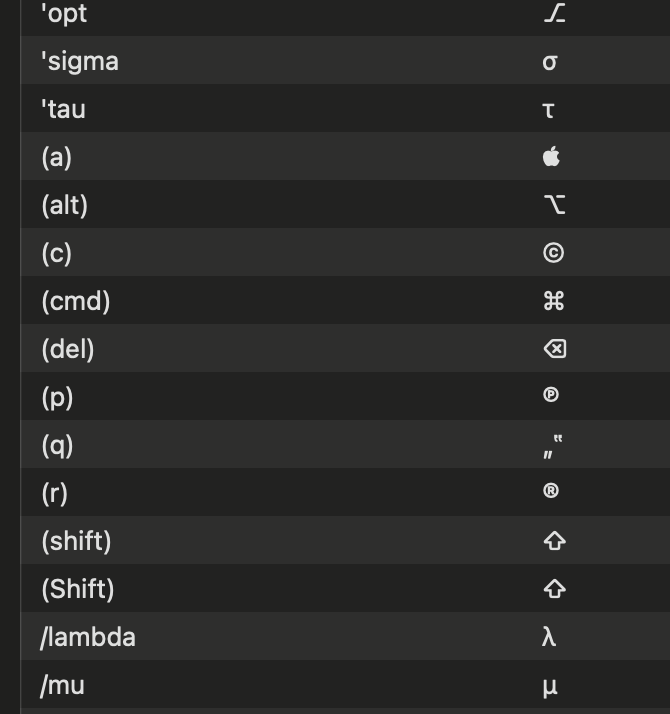Click the registered trademark symbol

click(551, 490)
